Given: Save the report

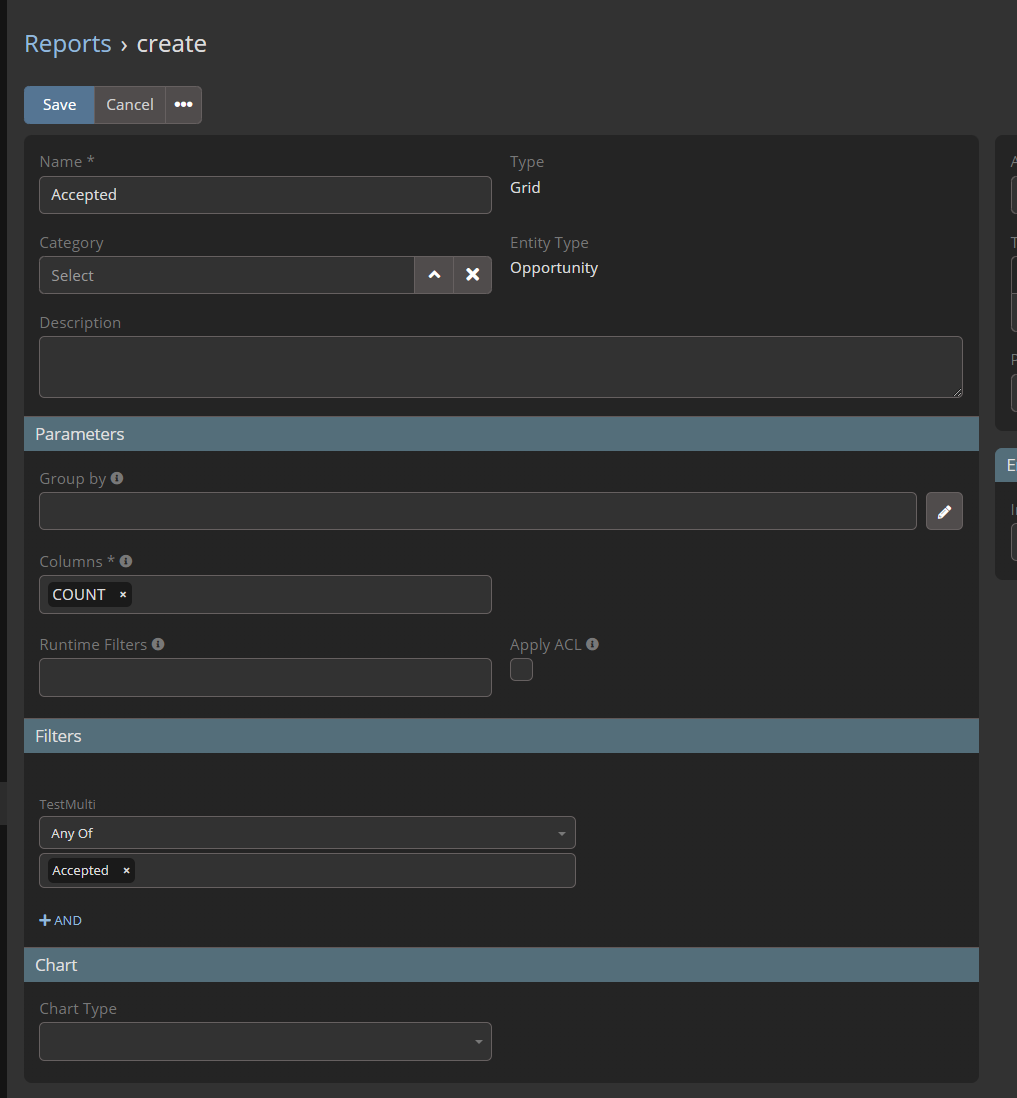Looking at the screenshot, I should pos(59,105).
